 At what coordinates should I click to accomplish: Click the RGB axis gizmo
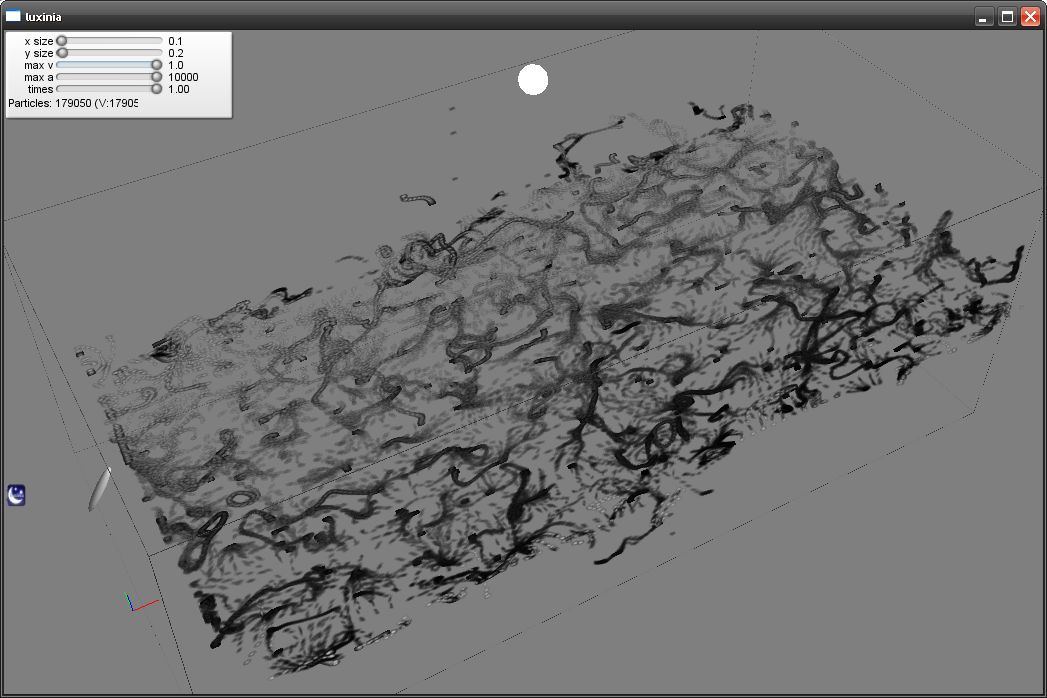coord(138,602)
